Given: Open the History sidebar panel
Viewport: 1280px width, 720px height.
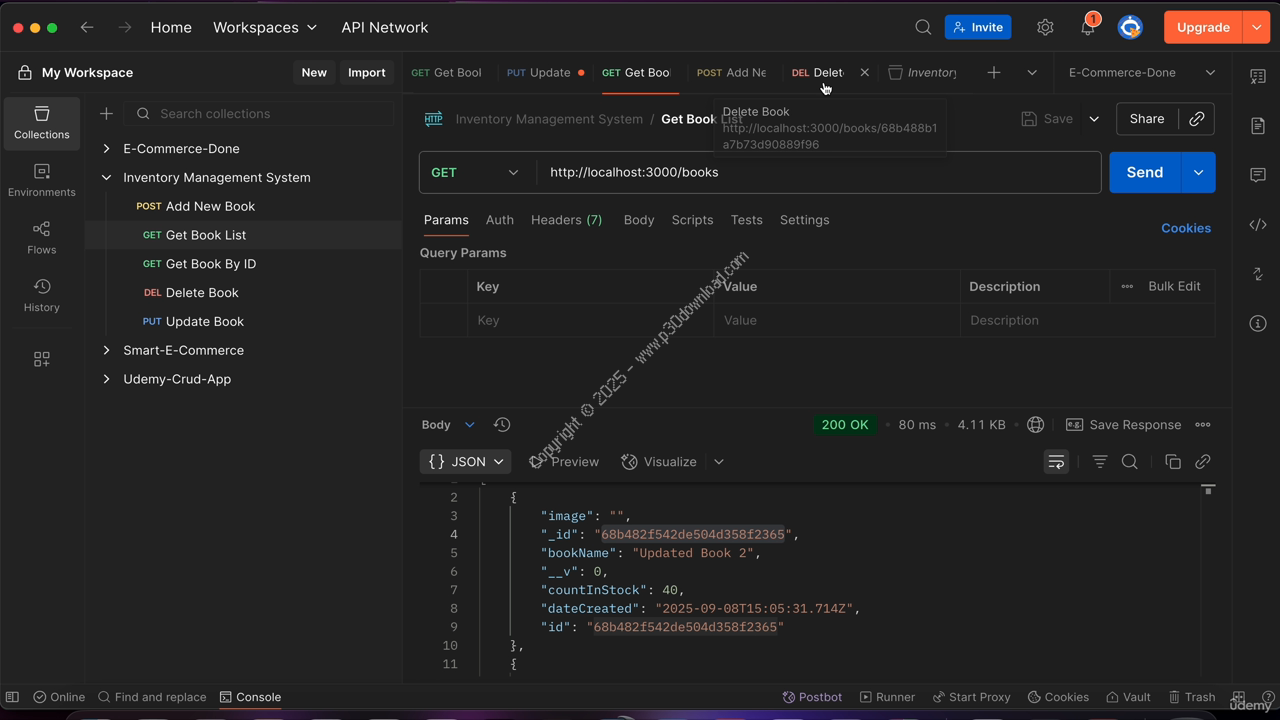Looking at the screenshot, I should [41, 296].
